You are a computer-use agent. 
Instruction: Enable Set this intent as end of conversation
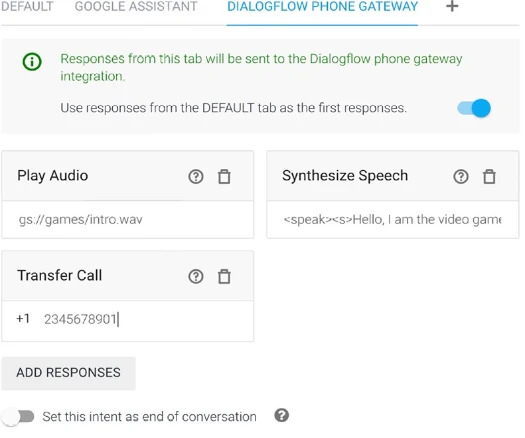[18, 417]
